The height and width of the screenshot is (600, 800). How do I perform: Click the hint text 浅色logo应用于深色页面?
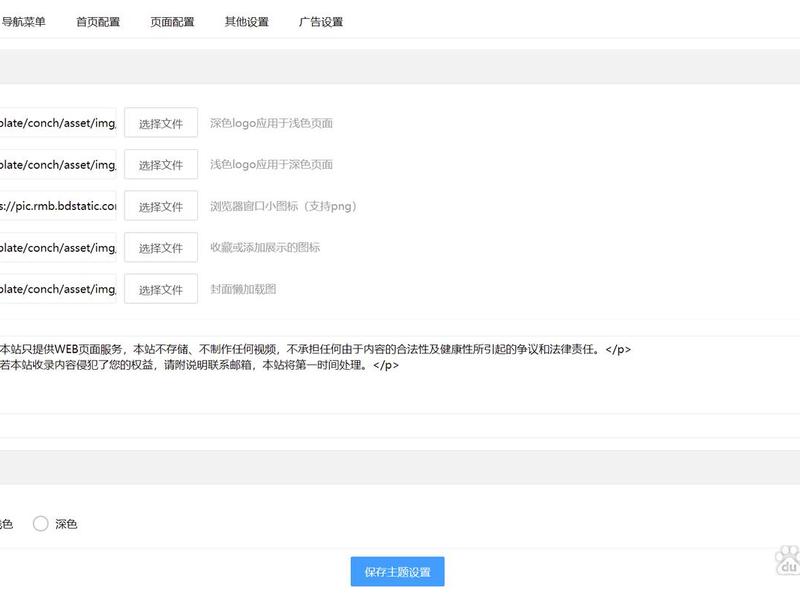pyautogui.click(x=271, y=164)
